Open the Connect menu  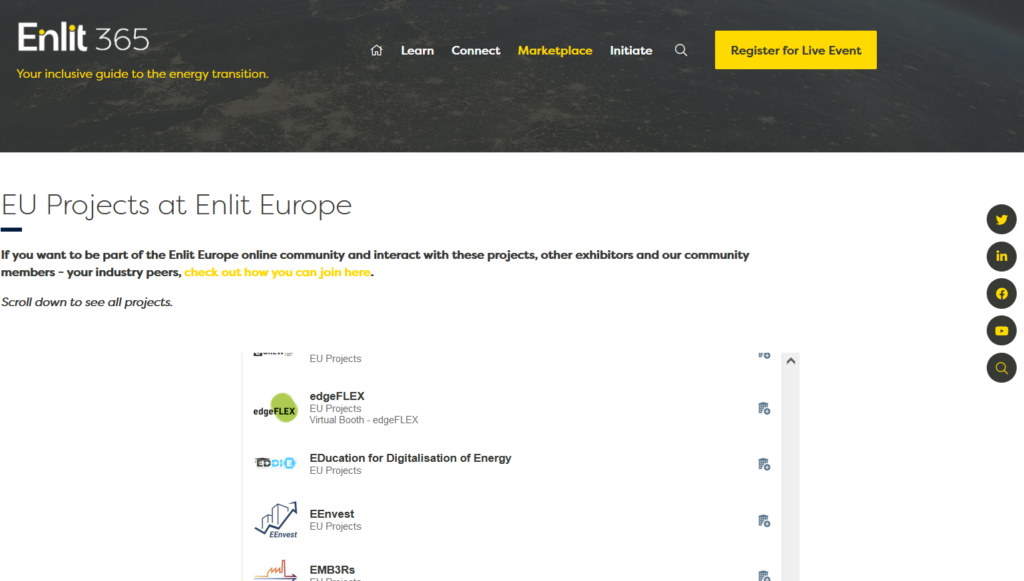point(475,50)
